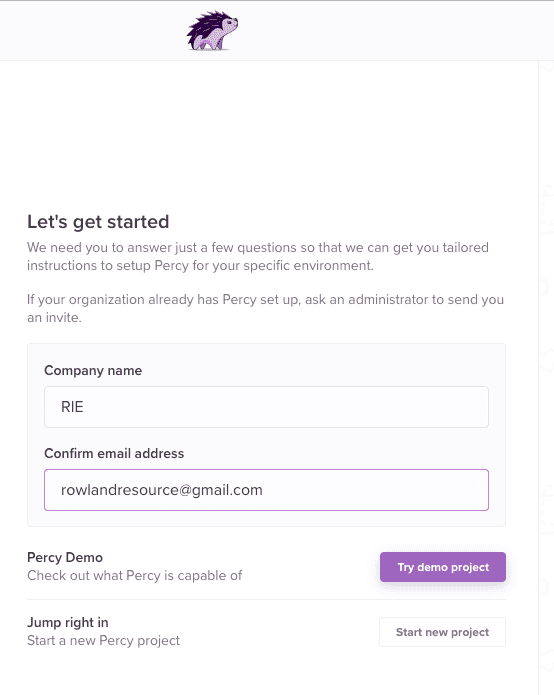This screenshot has width=554, height=695.
Task: Focus the Company name input containing RIE
Action: 266,407
